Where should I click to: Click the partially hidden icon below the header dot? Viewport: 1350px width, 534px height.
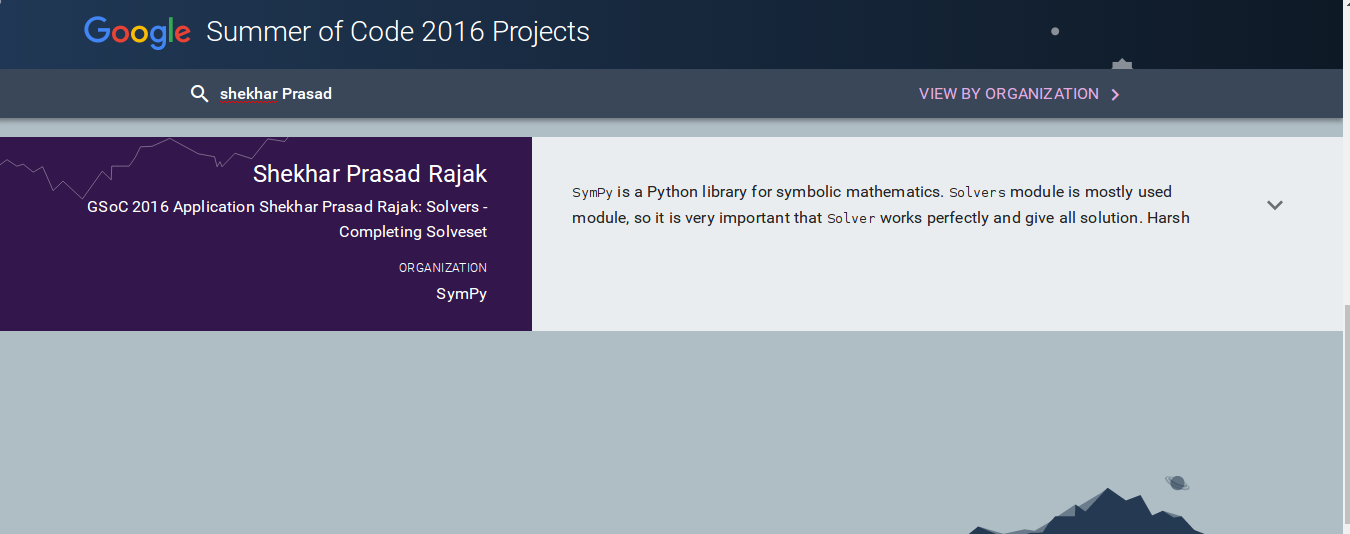[1122, 65]
